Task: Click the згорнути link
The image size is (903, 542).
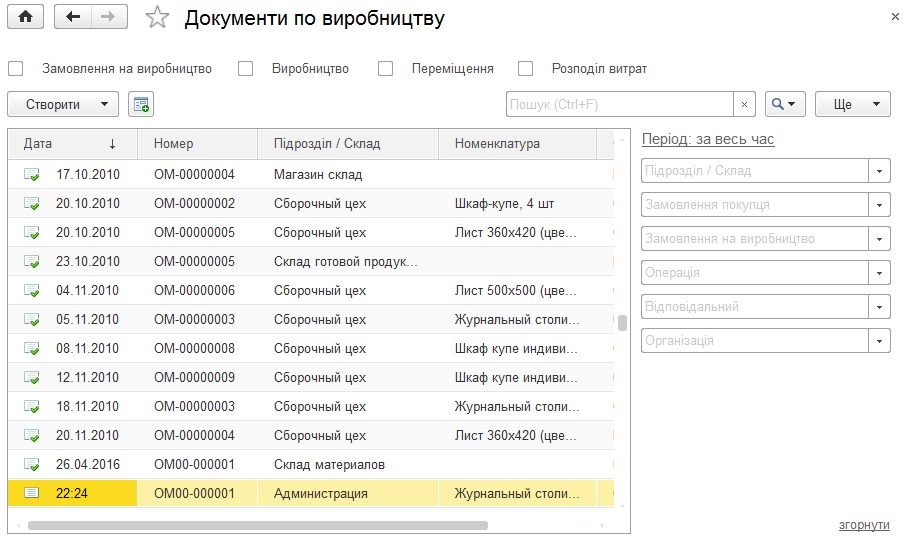Action: coord(864,525)
